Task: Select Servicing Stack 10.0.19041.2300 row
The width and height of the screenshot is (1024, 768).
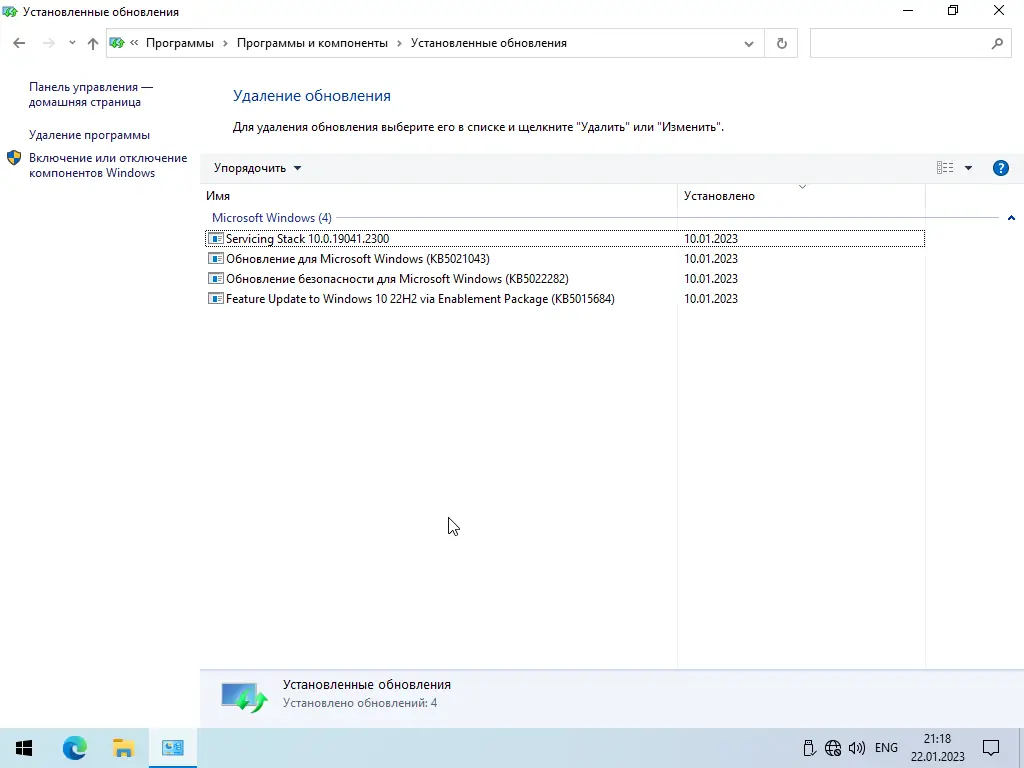Action: click(565, 239)
